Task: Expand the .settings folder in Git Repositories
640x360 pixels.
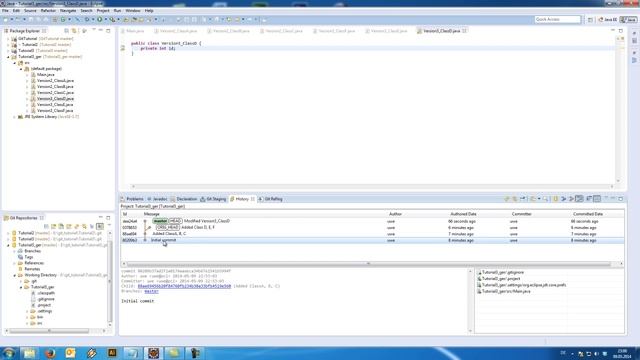Action: (x=27, y=311)
